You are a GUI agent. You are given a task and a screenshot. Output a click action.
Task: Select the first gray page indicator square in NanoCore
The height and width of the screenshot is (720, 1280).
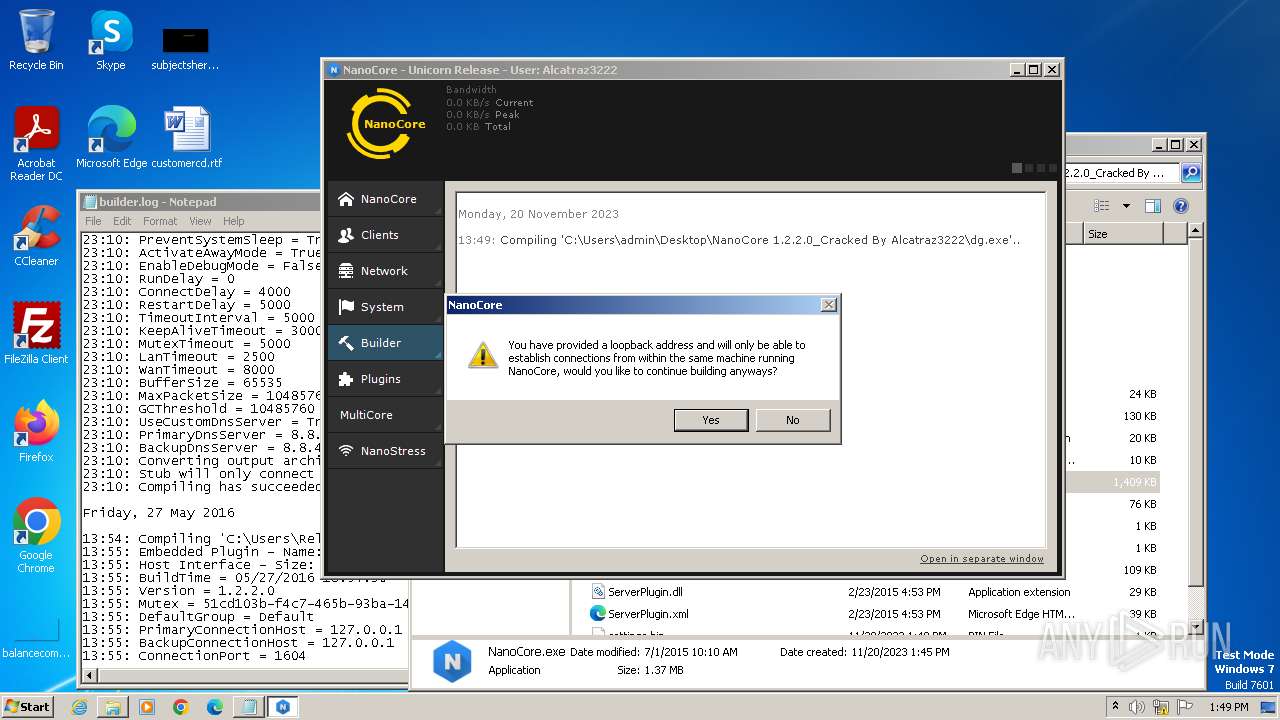tap(1017, 168)
